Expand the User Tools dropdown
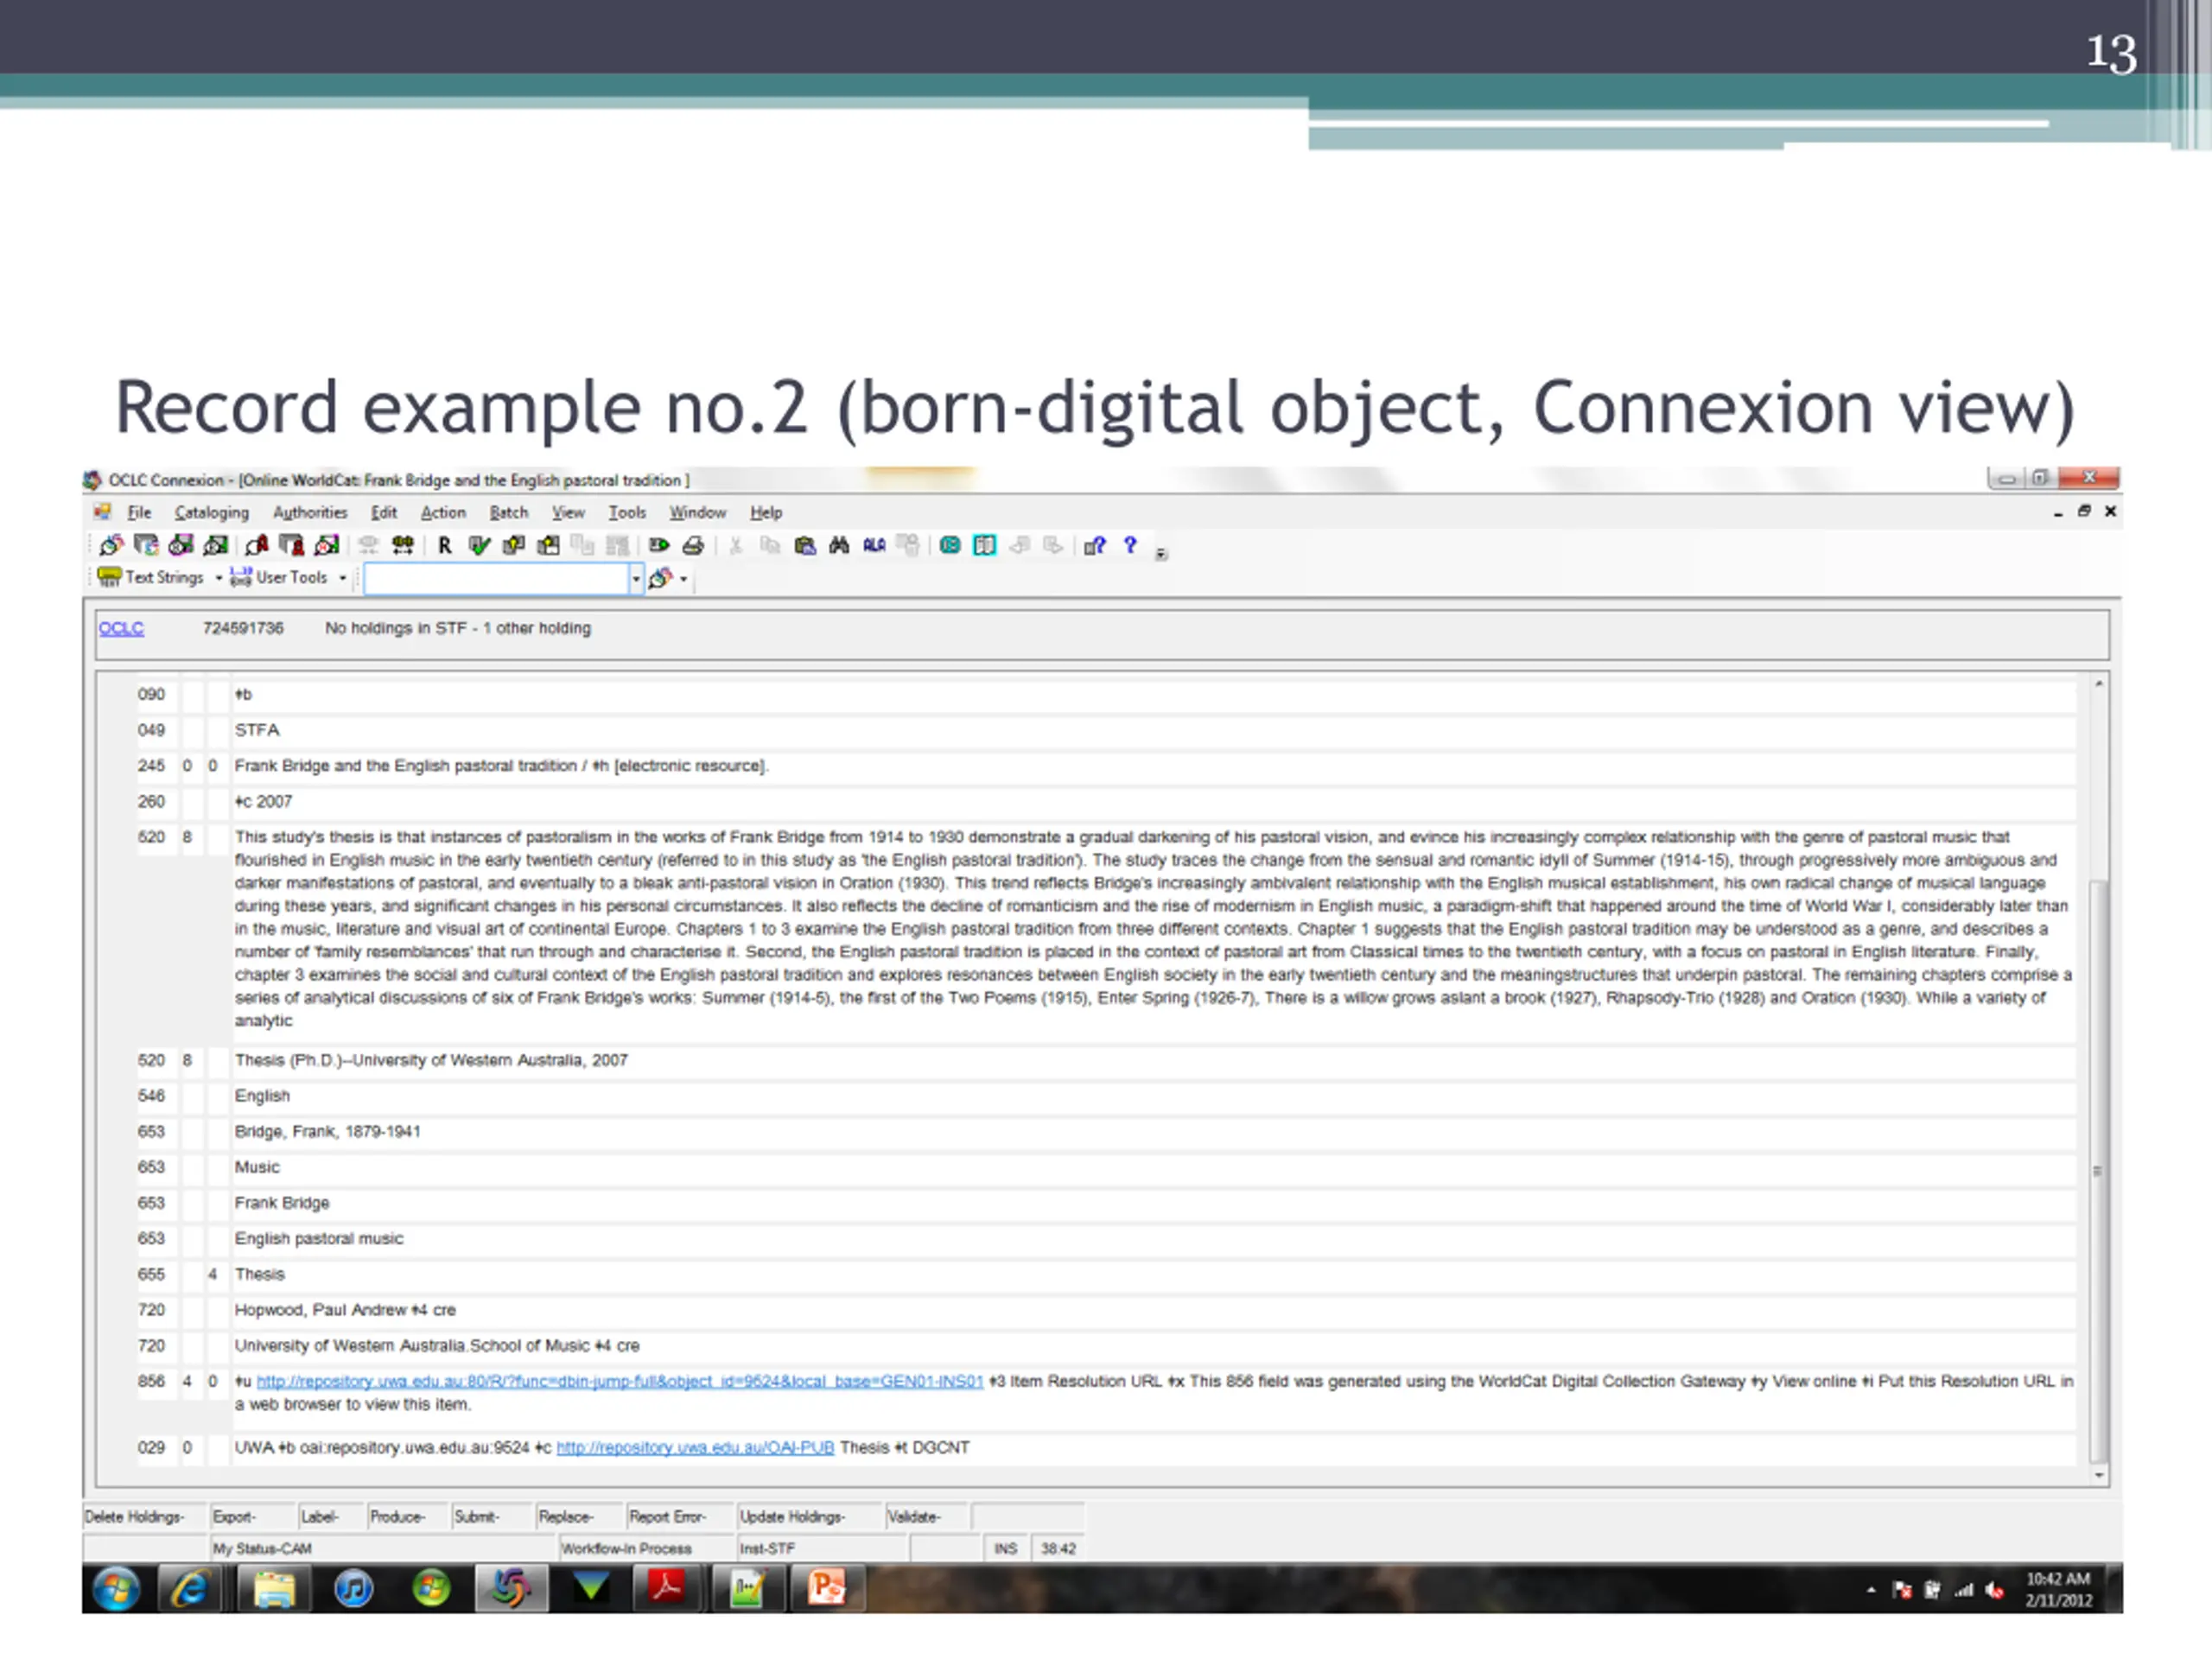This screenshot has width=2212, height=1659. click(x=342, y=578)
